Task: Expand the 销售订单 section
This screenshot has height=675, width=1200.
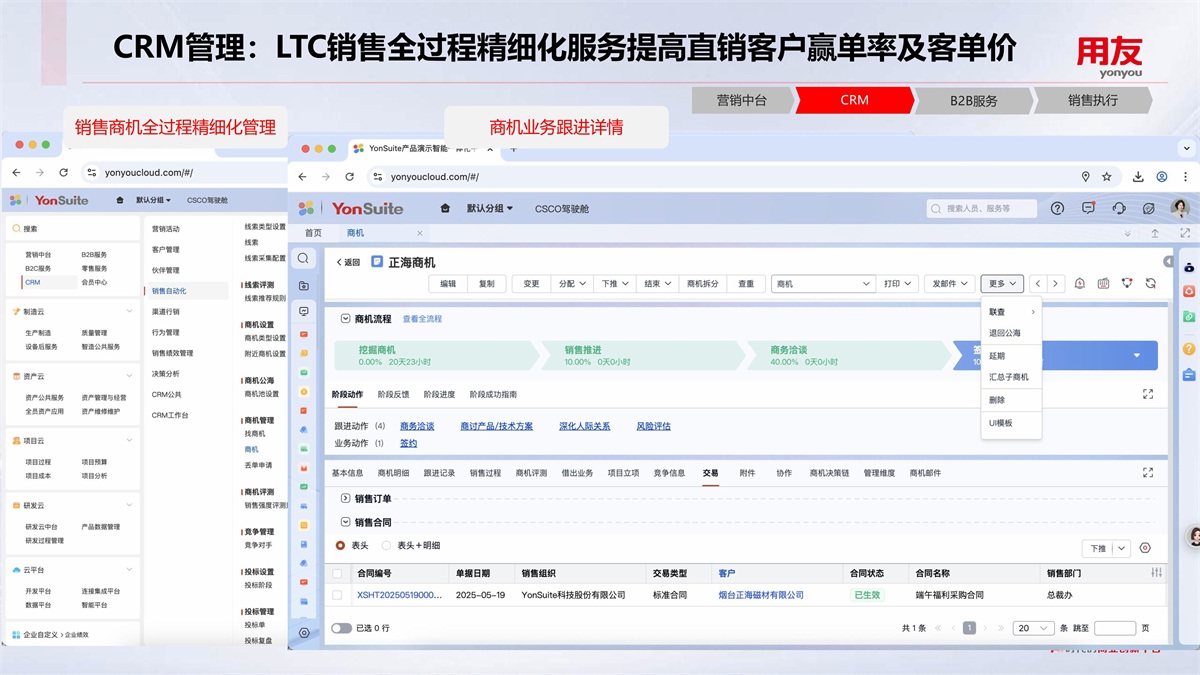Action: [346, 498]
